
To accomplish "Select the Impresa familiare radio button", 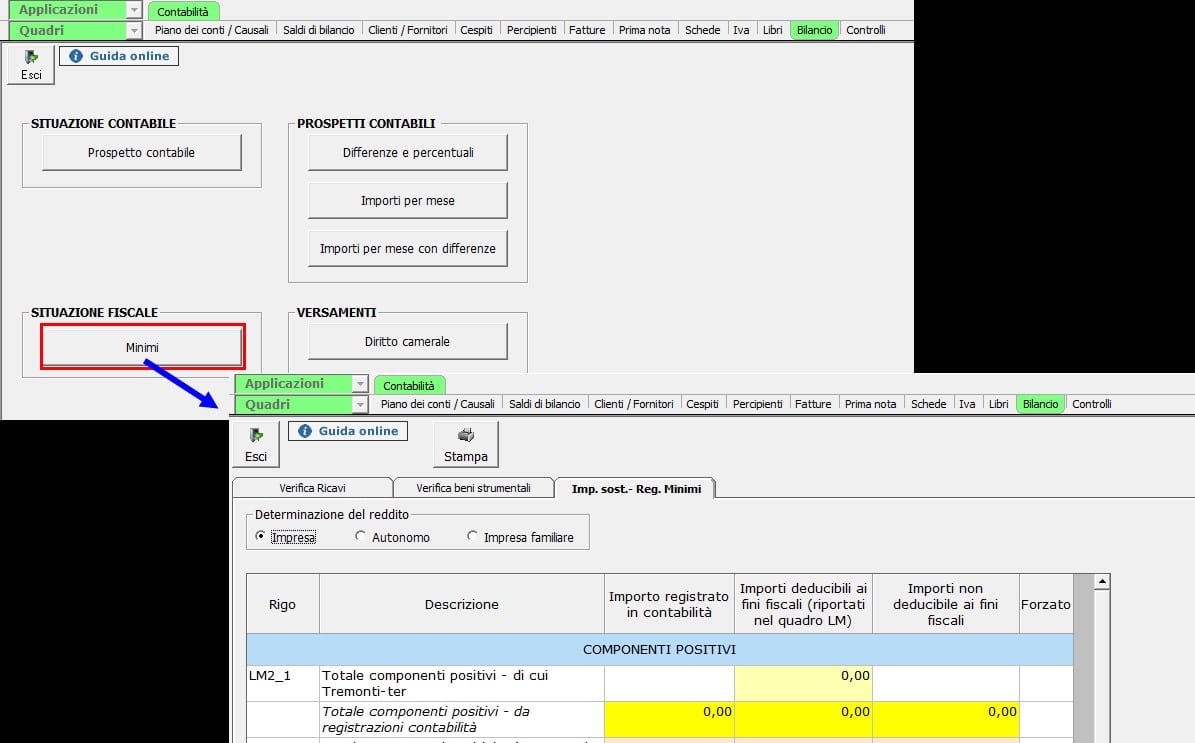I will 473,536.
